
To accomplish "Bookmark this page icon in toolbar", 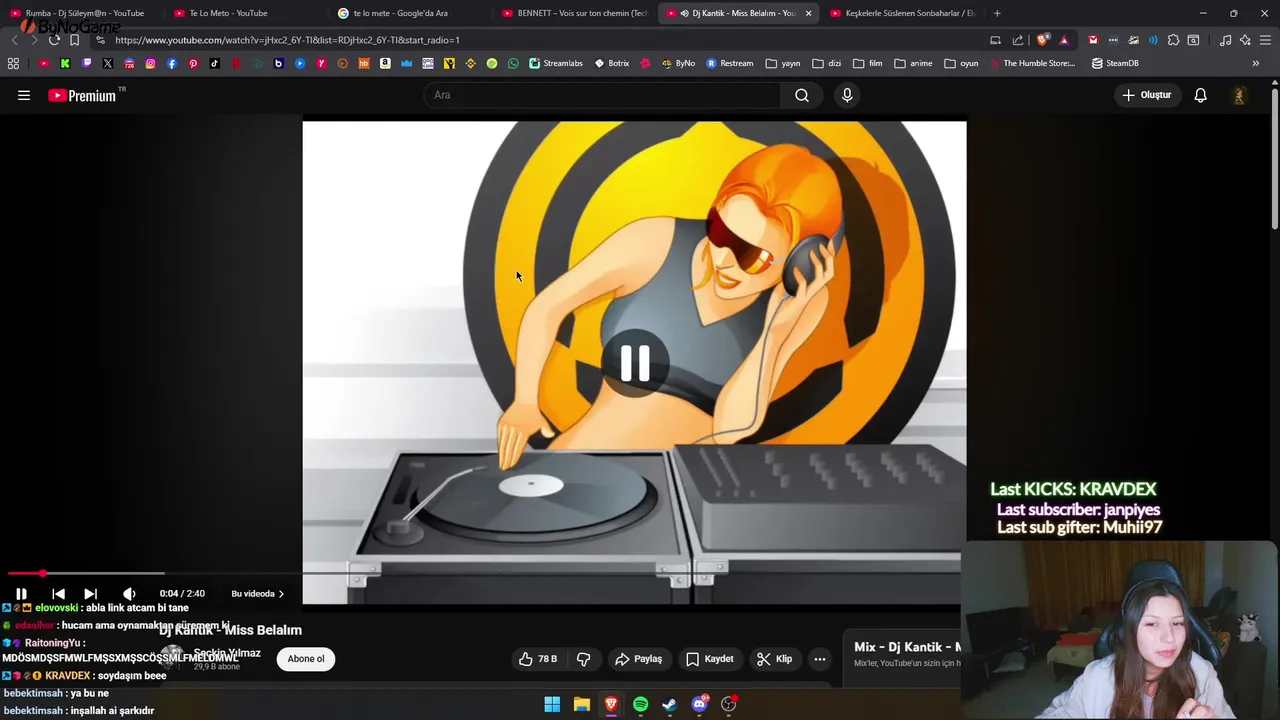I will (74, 40).
